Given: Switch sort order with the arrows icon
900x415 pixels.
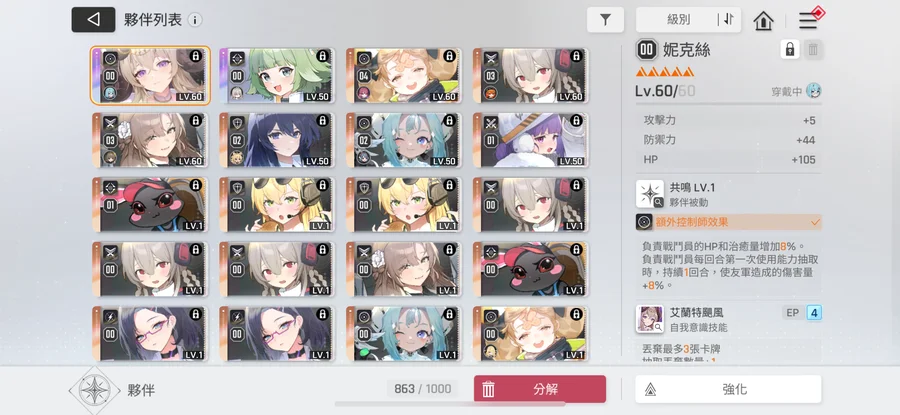Looking at the screenshot, I should coord(728,20).
